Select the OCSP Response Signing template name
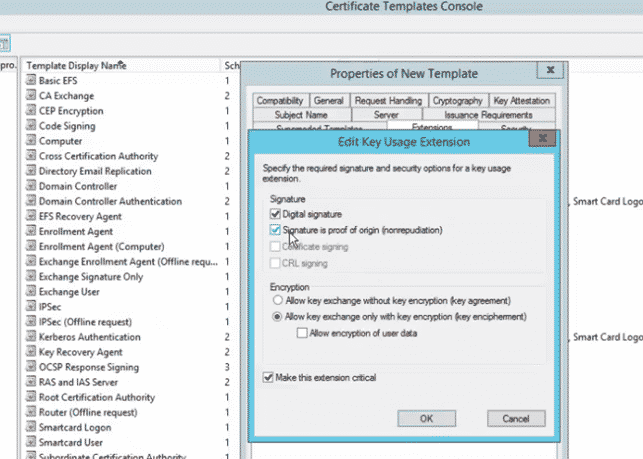The image size is (643, 459). pyautogui.click(x=89, y=367)
